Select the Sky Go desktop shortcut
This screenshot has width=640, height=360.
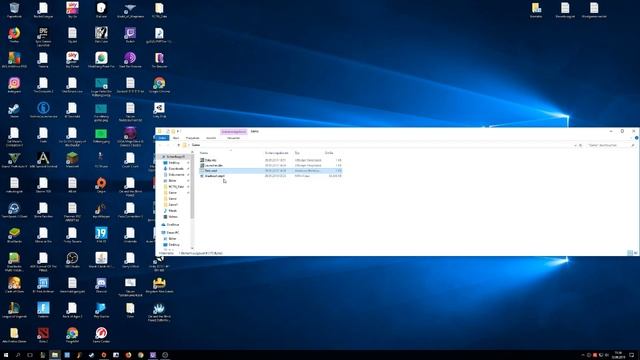pos(72,10)
